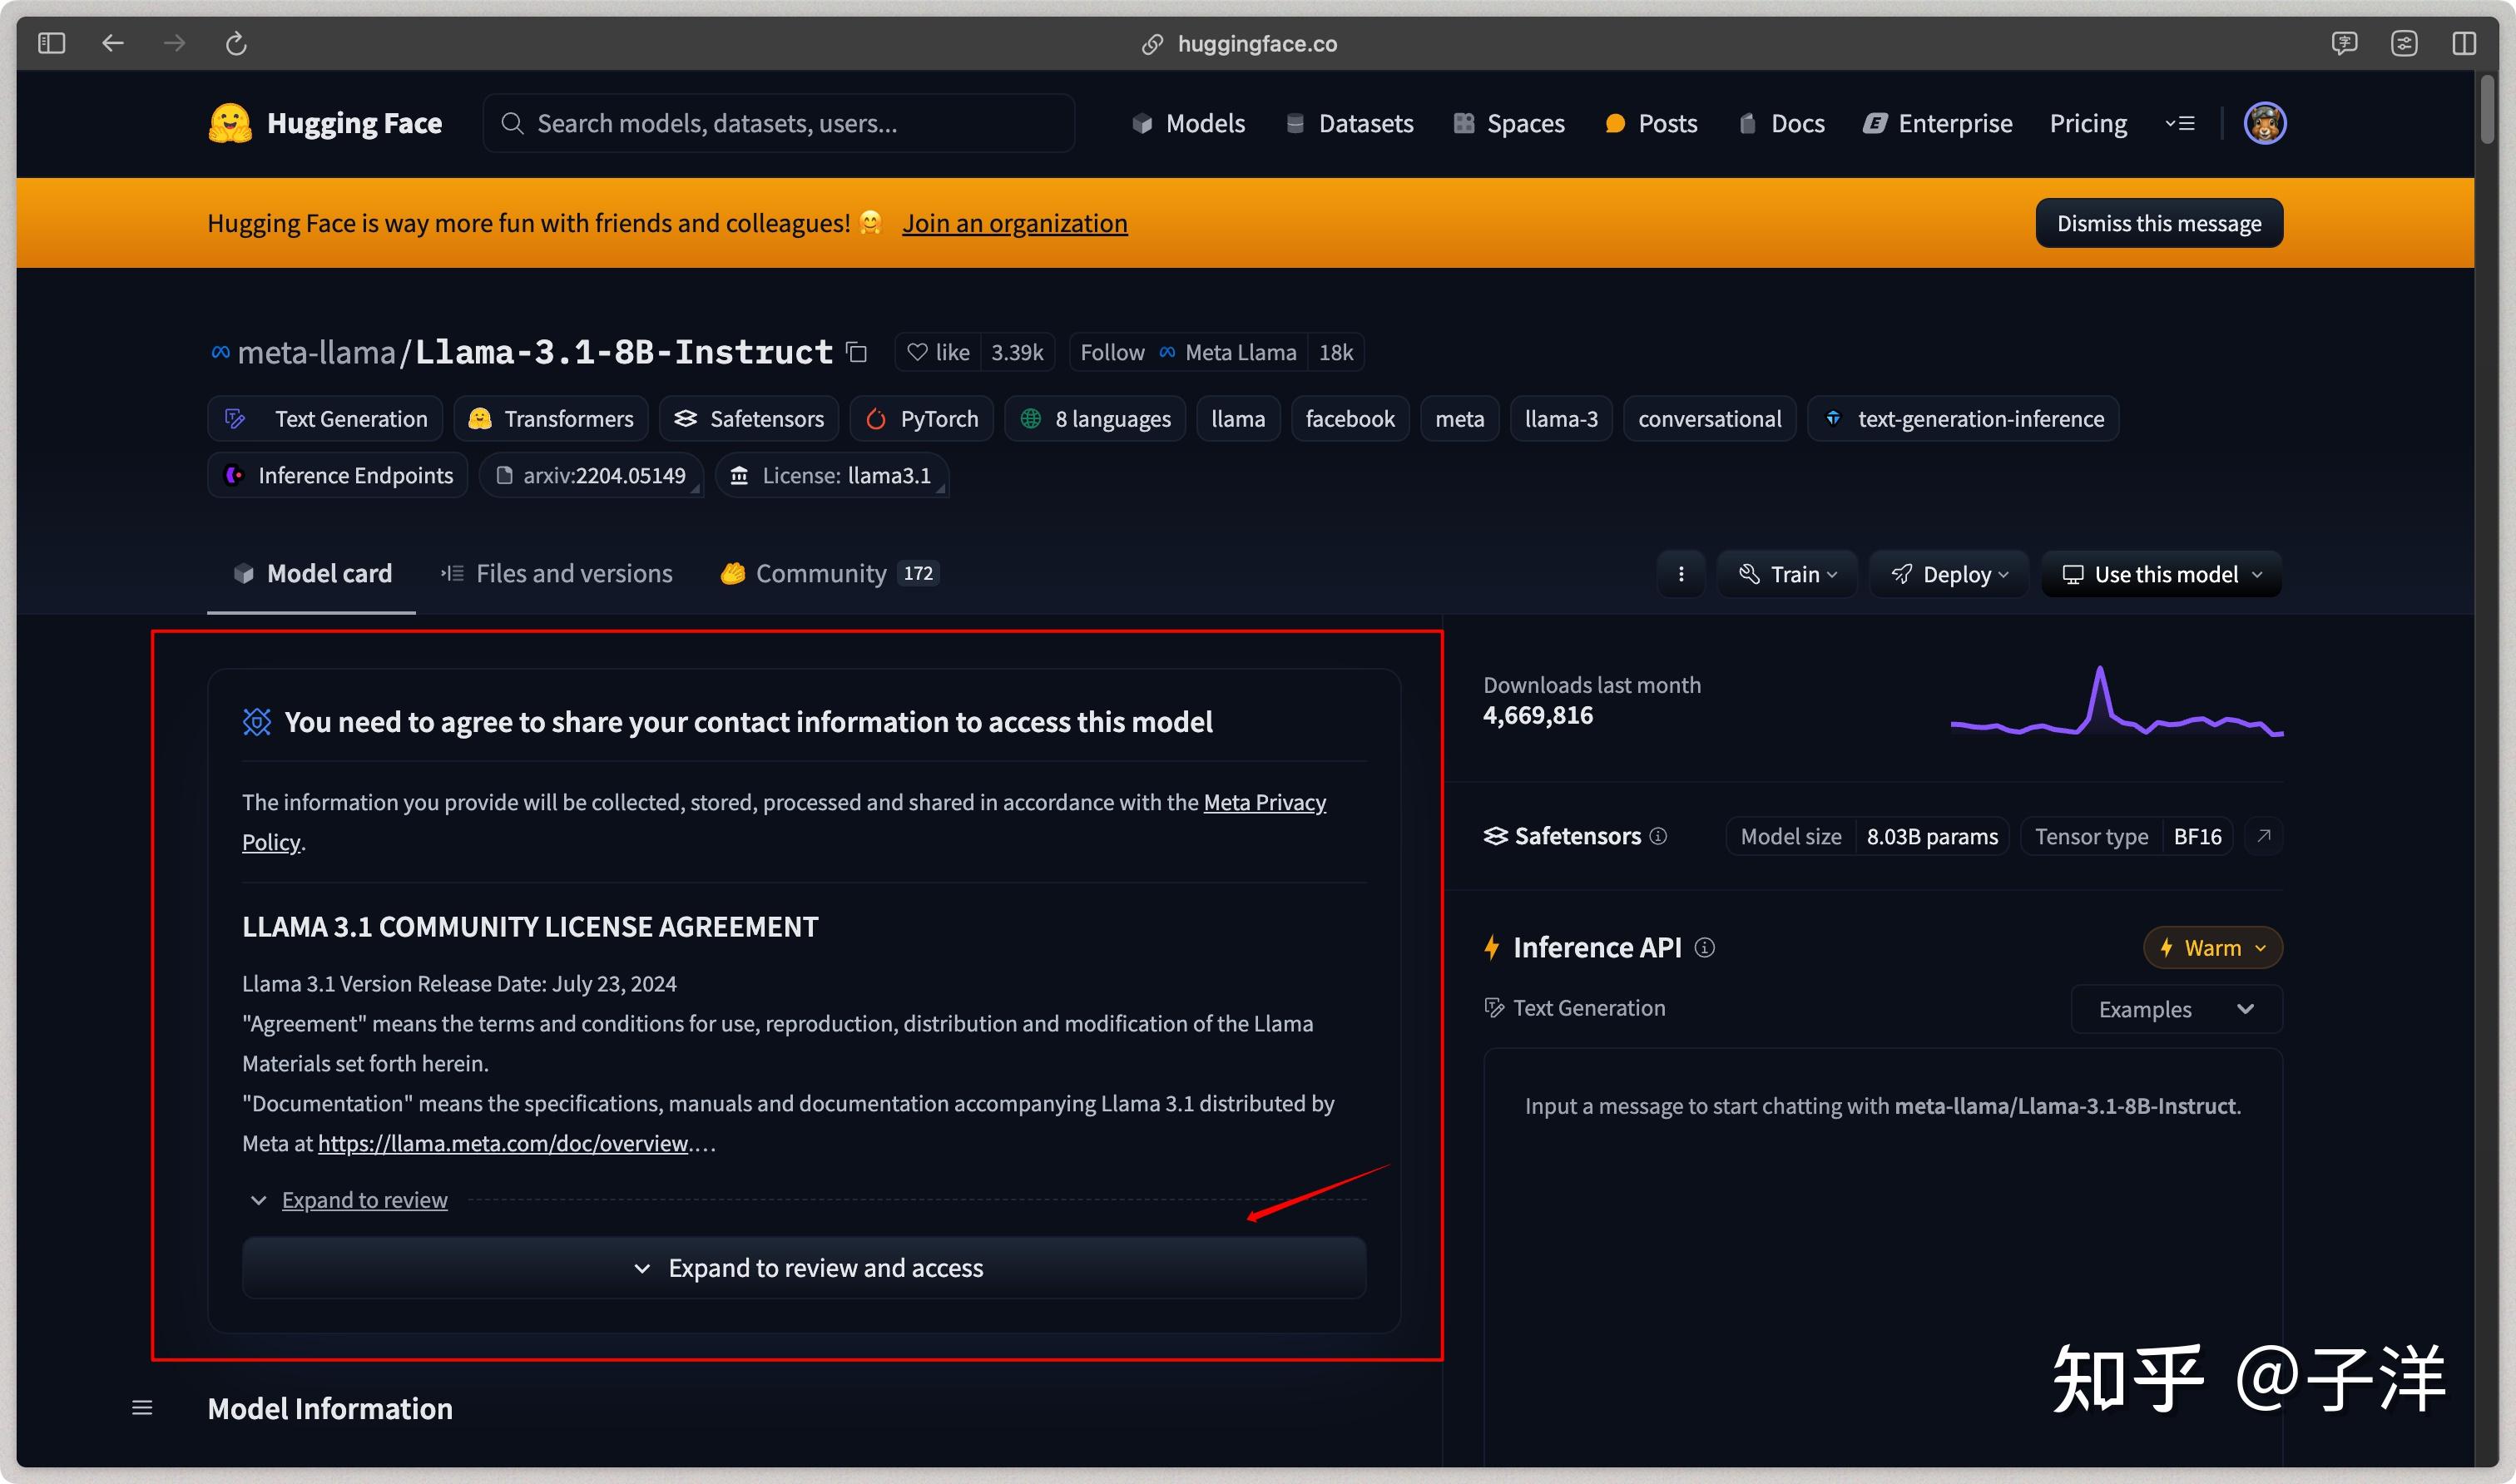The width and height of the screenshot is (2516, 1484).
Task: Reload the page in browser toolbar
Action: [x=236, y=43]
